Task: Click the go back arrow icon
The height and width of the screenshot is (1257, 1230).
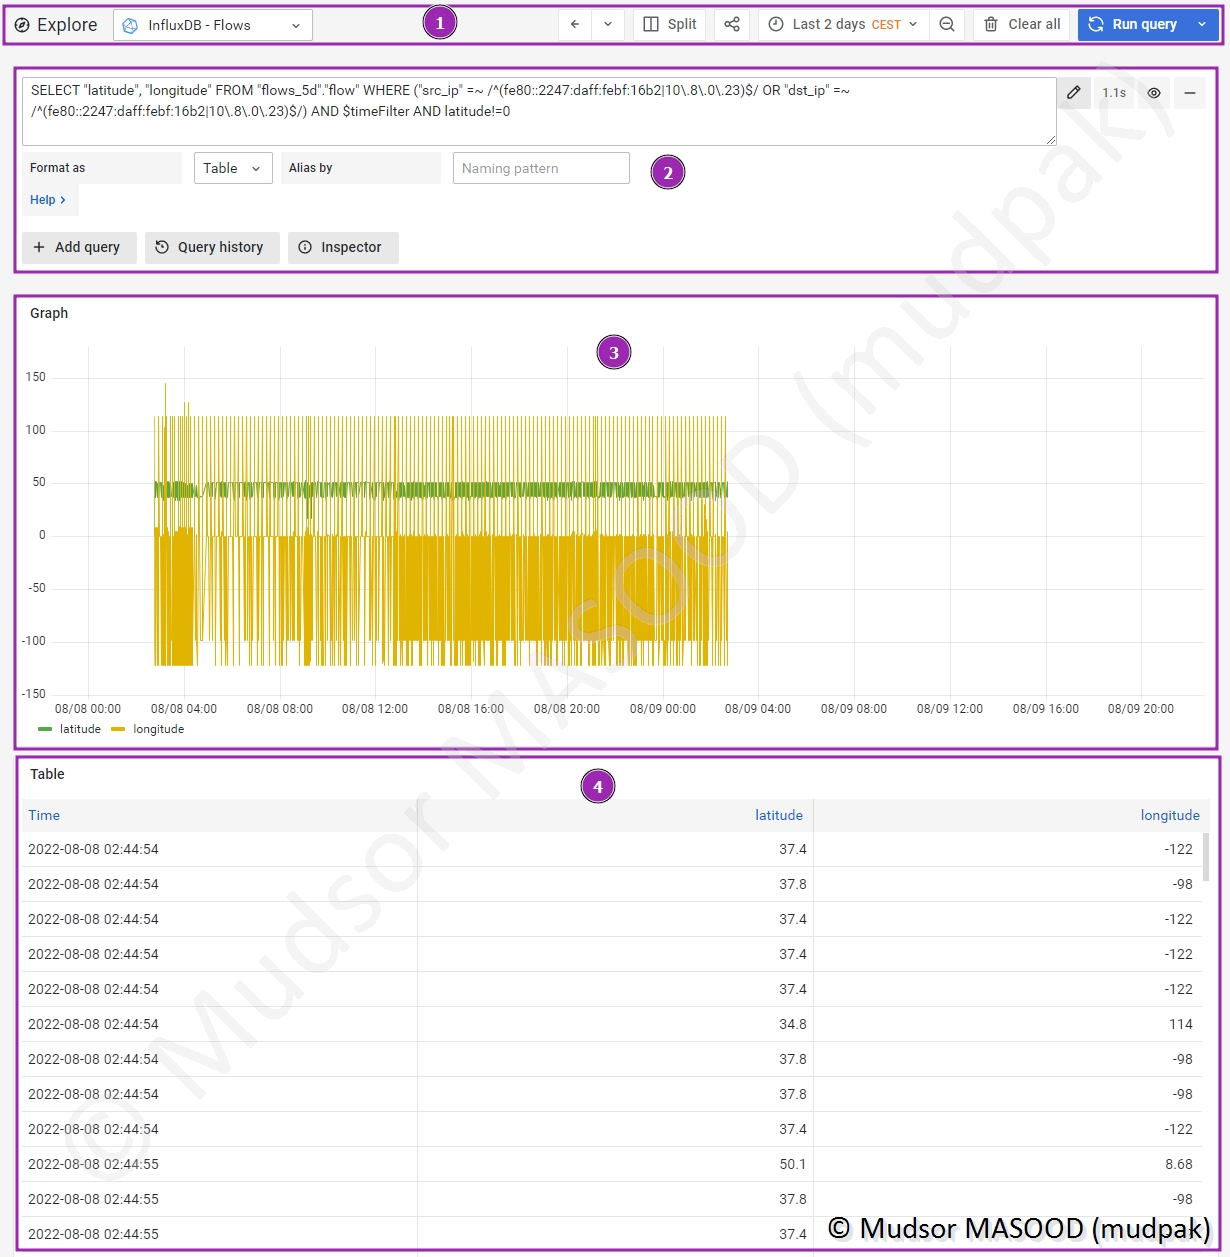Action: [575, 25]
